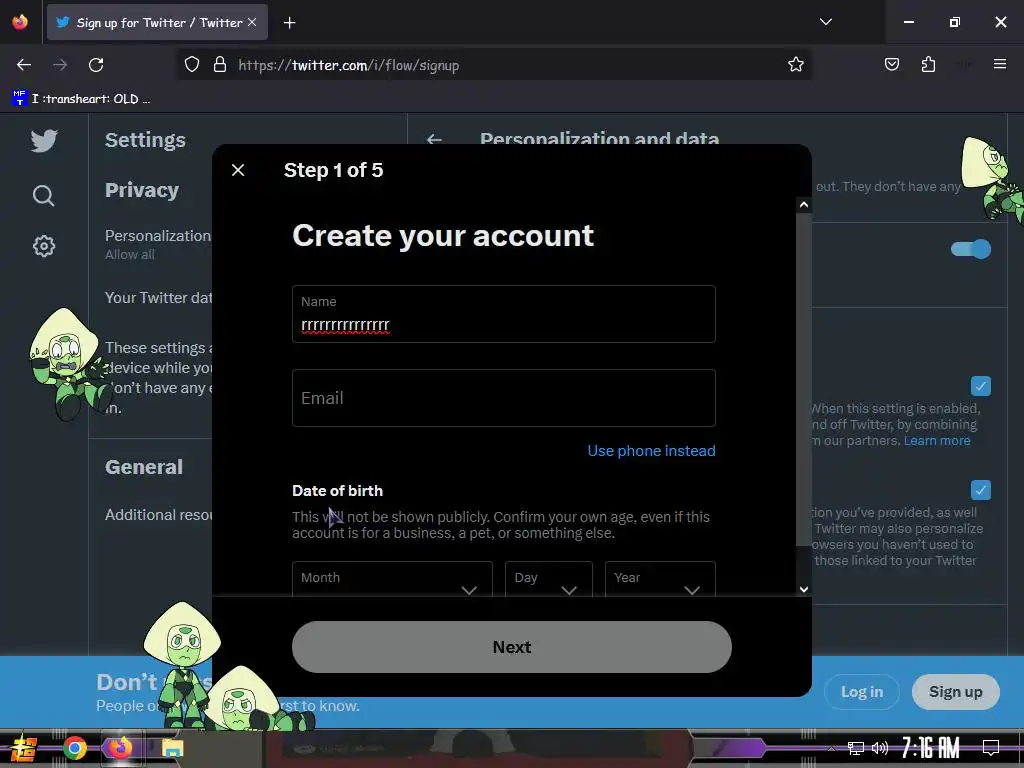Save page to Pocket icon
Screen dimensions: 1024x768
pos(891,64)
